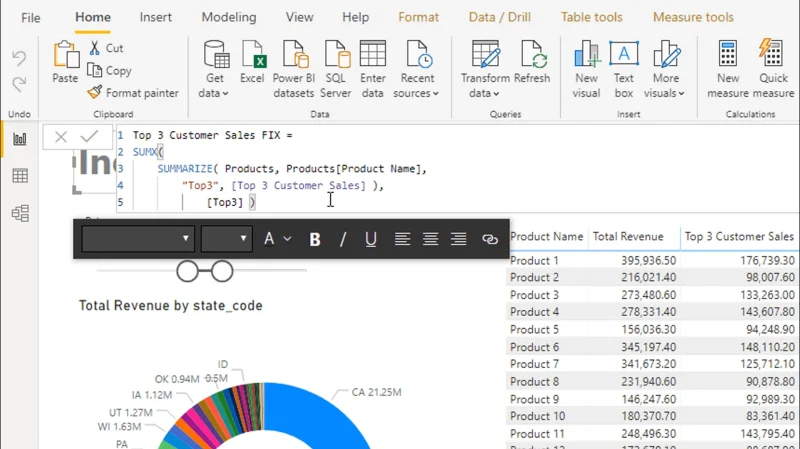
Task: Create a Quick measure
Action: [x=773, y=69]
